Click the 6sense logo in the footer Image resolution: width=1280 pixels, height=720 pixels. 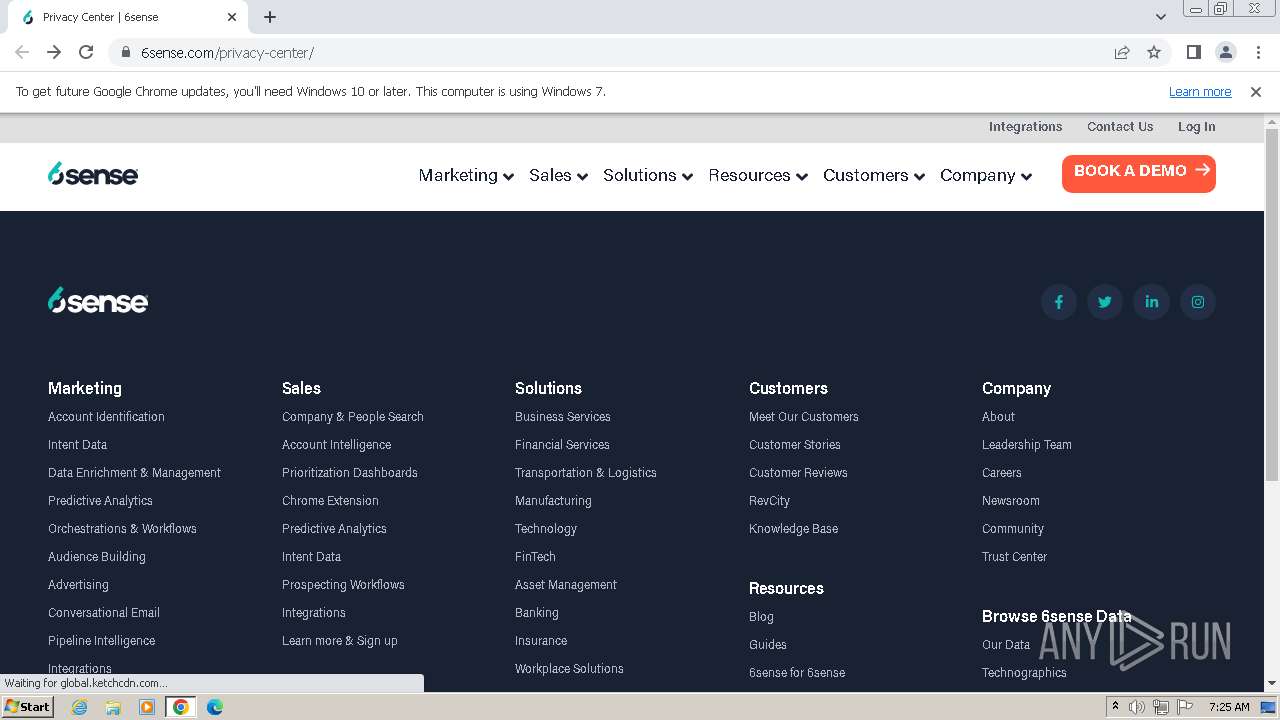pyautogui.click(x=98, y=300)
